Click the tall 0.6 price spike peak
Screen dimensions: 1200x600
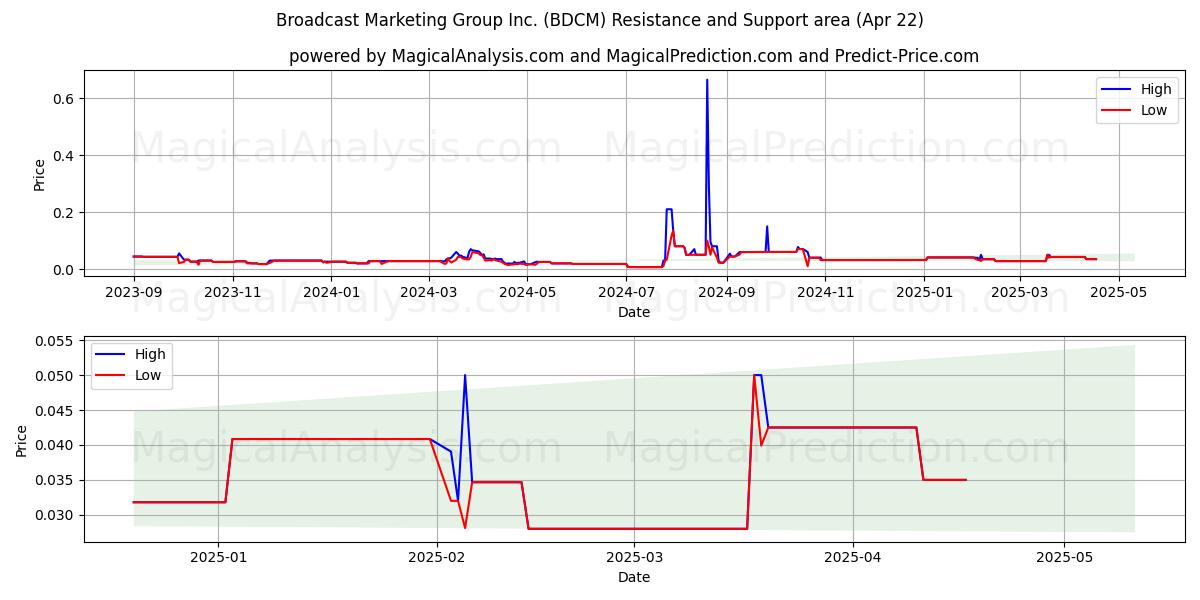[x=707, y=80]
